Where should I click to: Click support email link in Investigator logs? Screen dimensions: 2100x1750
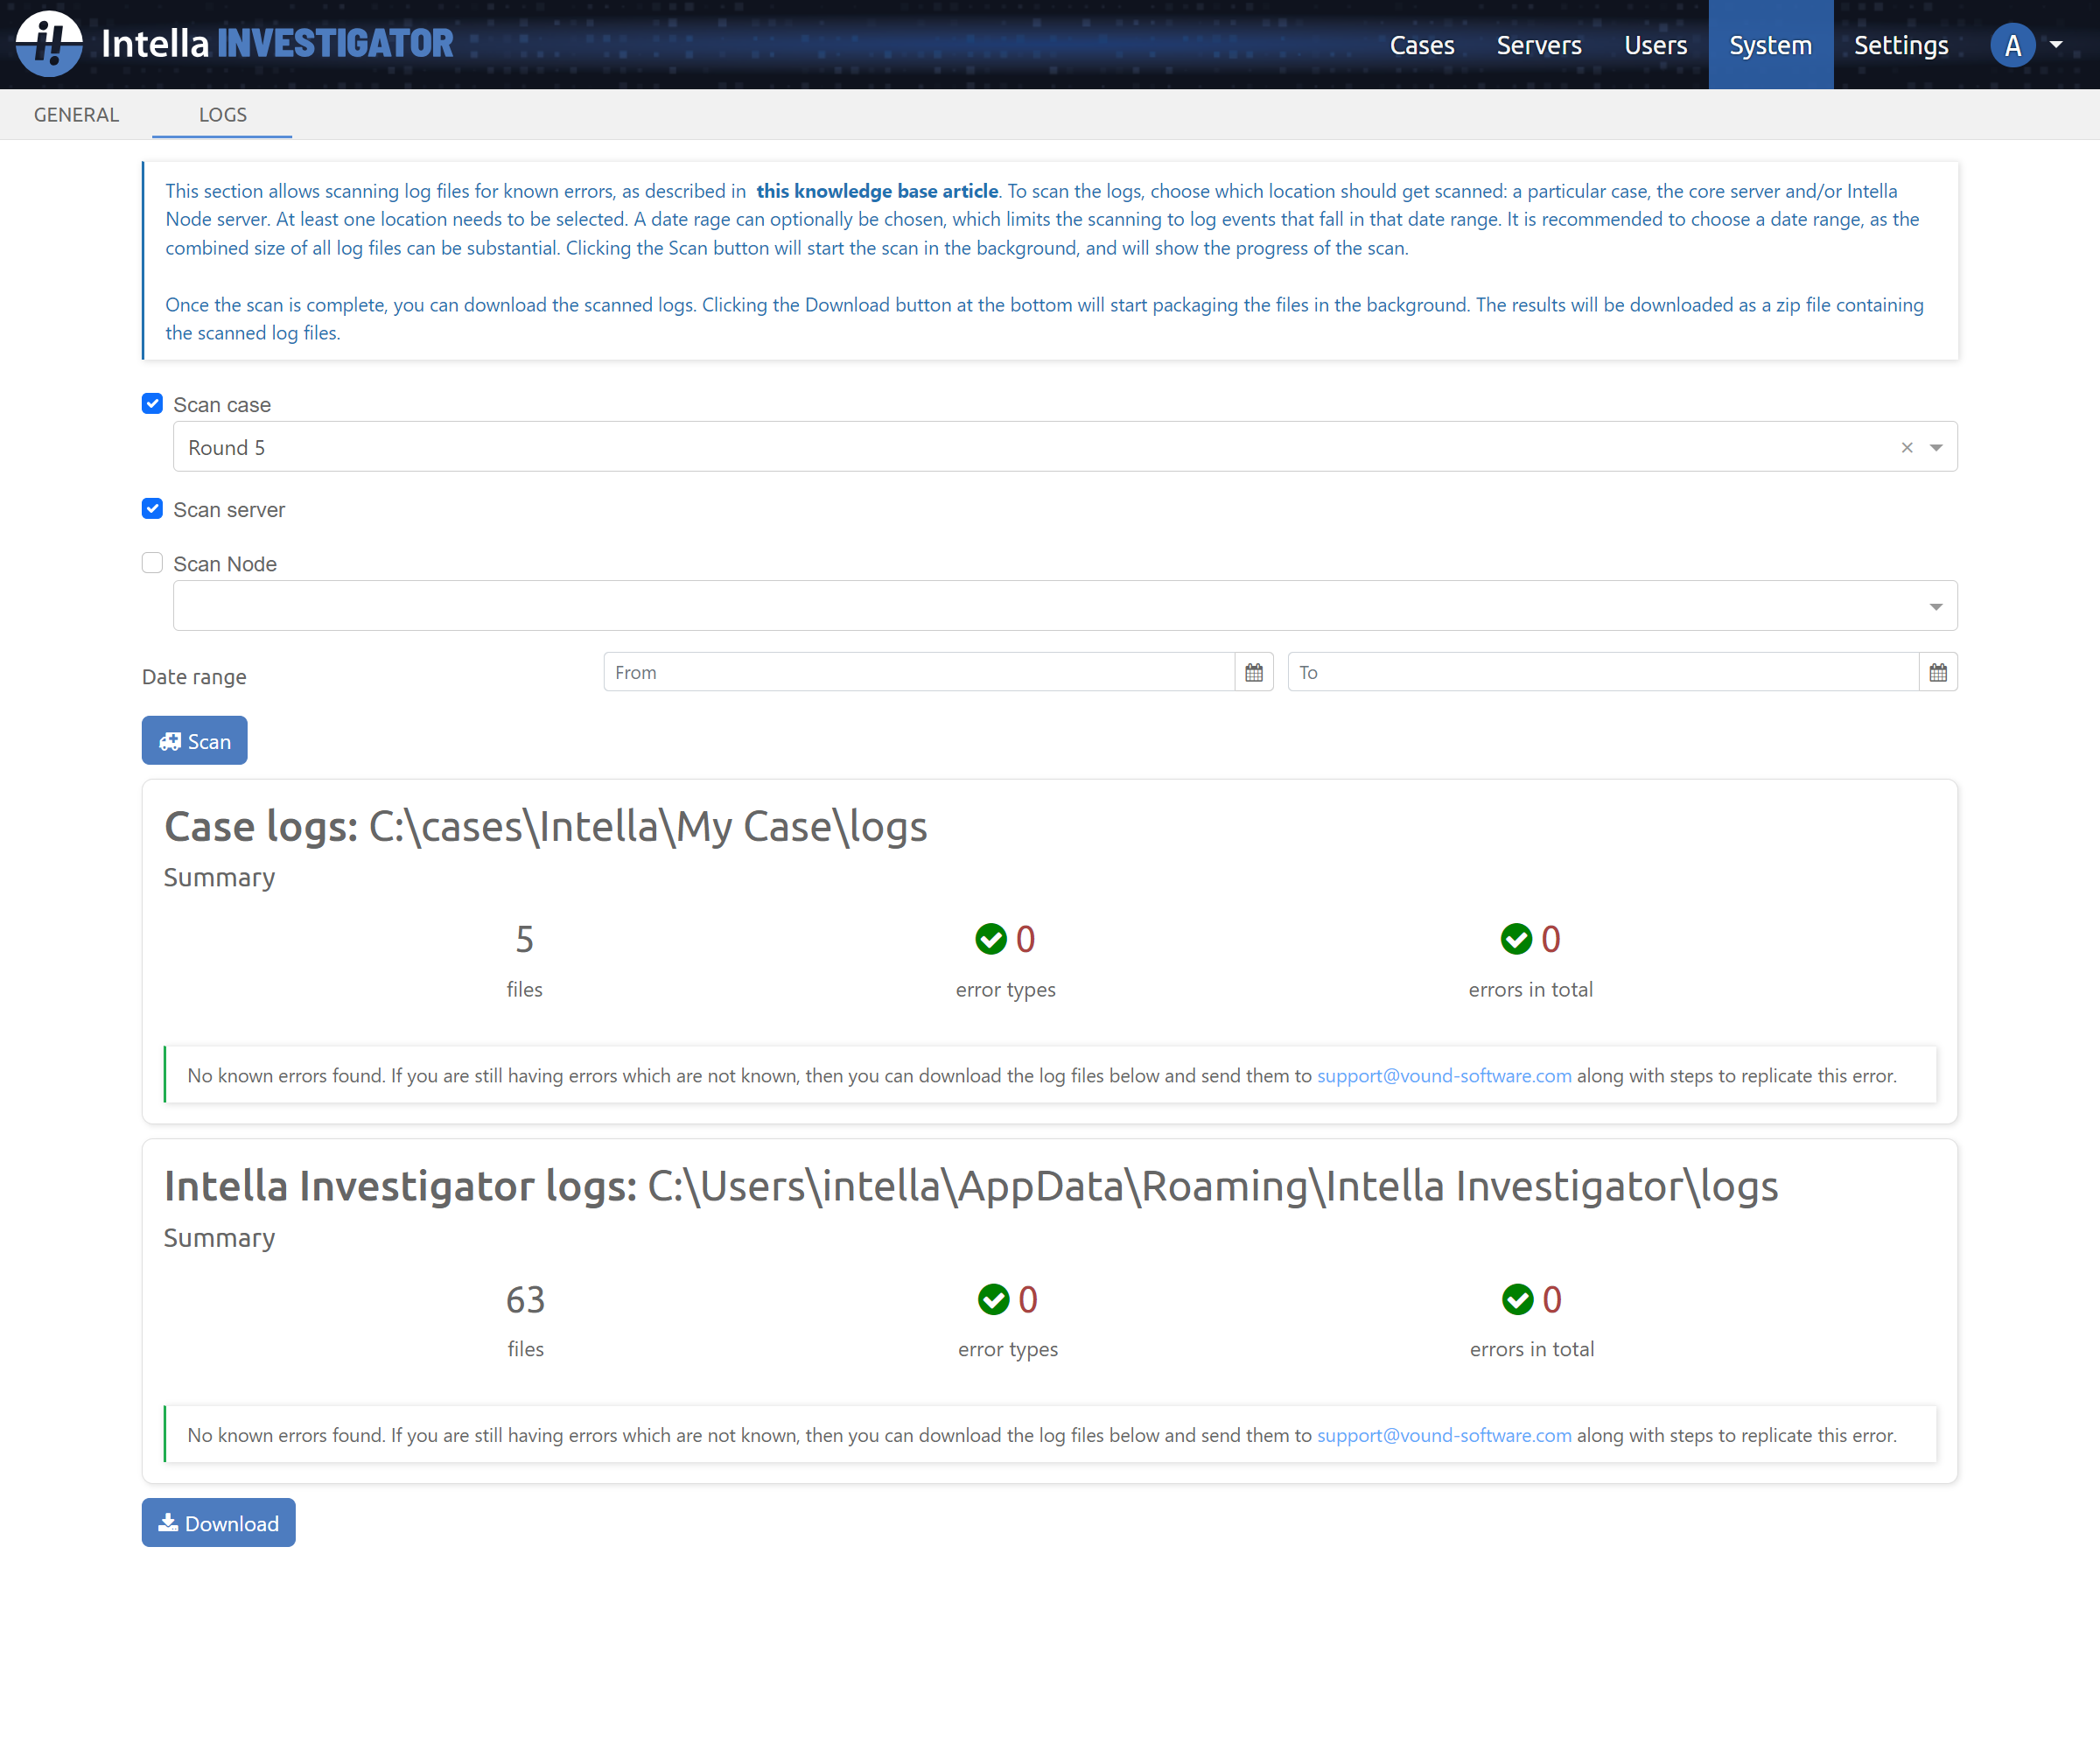(1444, 1436)
